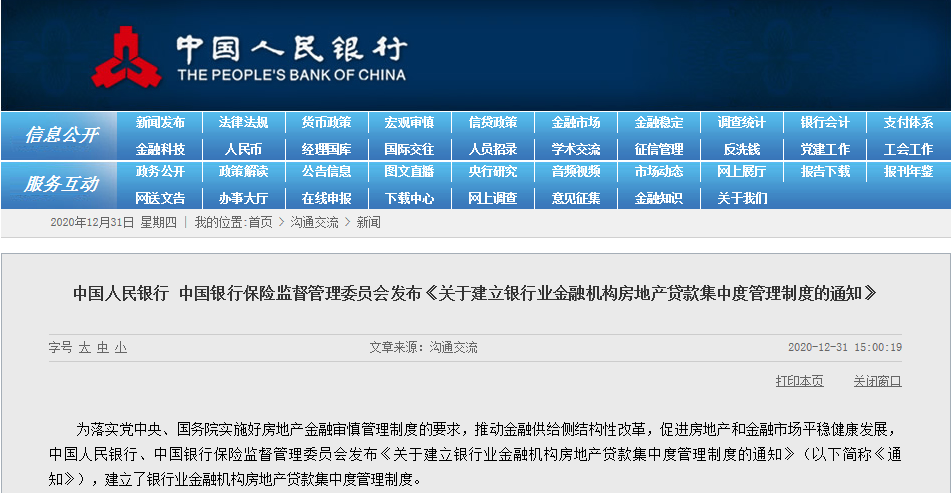Open the 金融市场 section
This screenshot has height=493, width=951.
[x=576, y=122]
